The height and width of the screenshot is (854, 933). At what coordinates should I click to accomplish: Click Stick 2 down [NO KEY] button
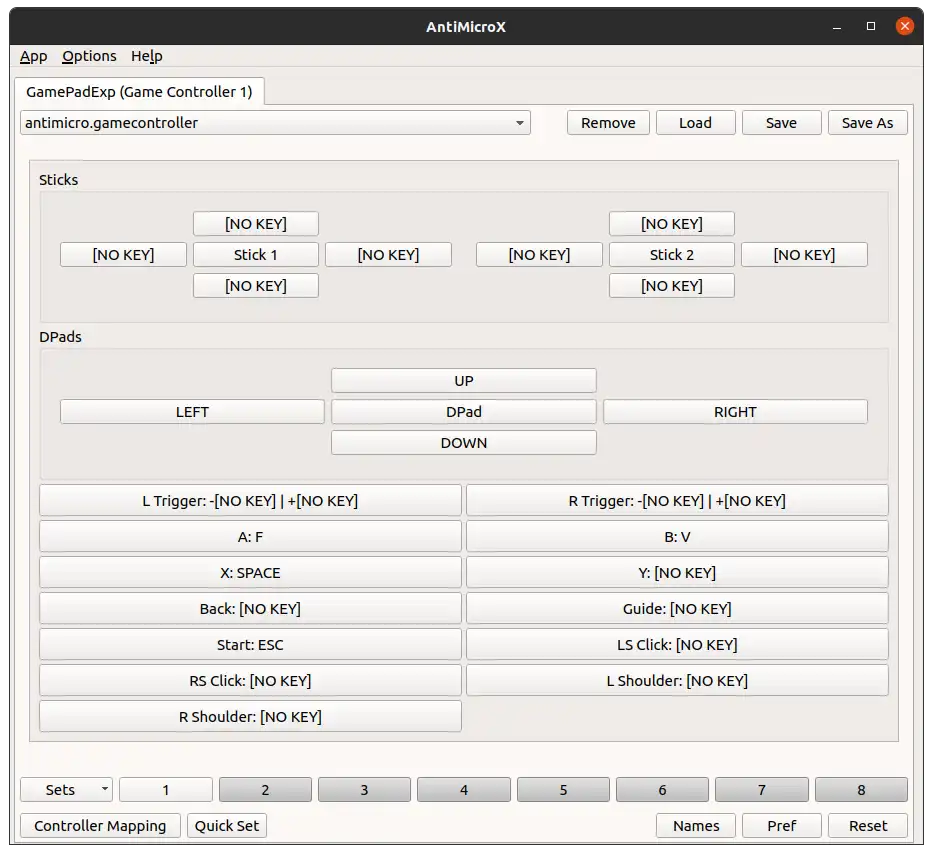[x=672, y=286]
